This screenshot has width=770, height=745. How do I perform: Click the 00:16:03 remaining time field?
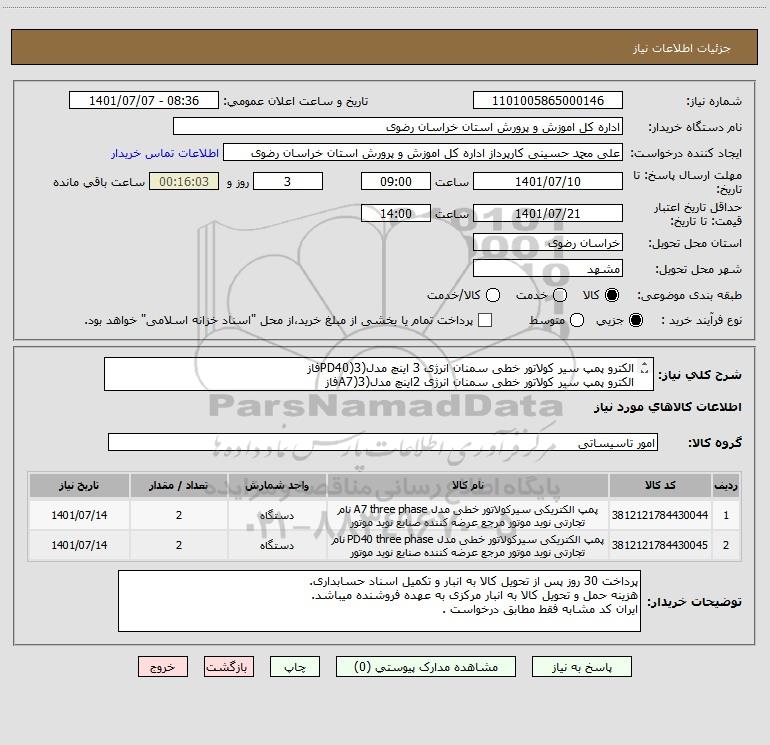pyautogui.click(x=184, y=181)
